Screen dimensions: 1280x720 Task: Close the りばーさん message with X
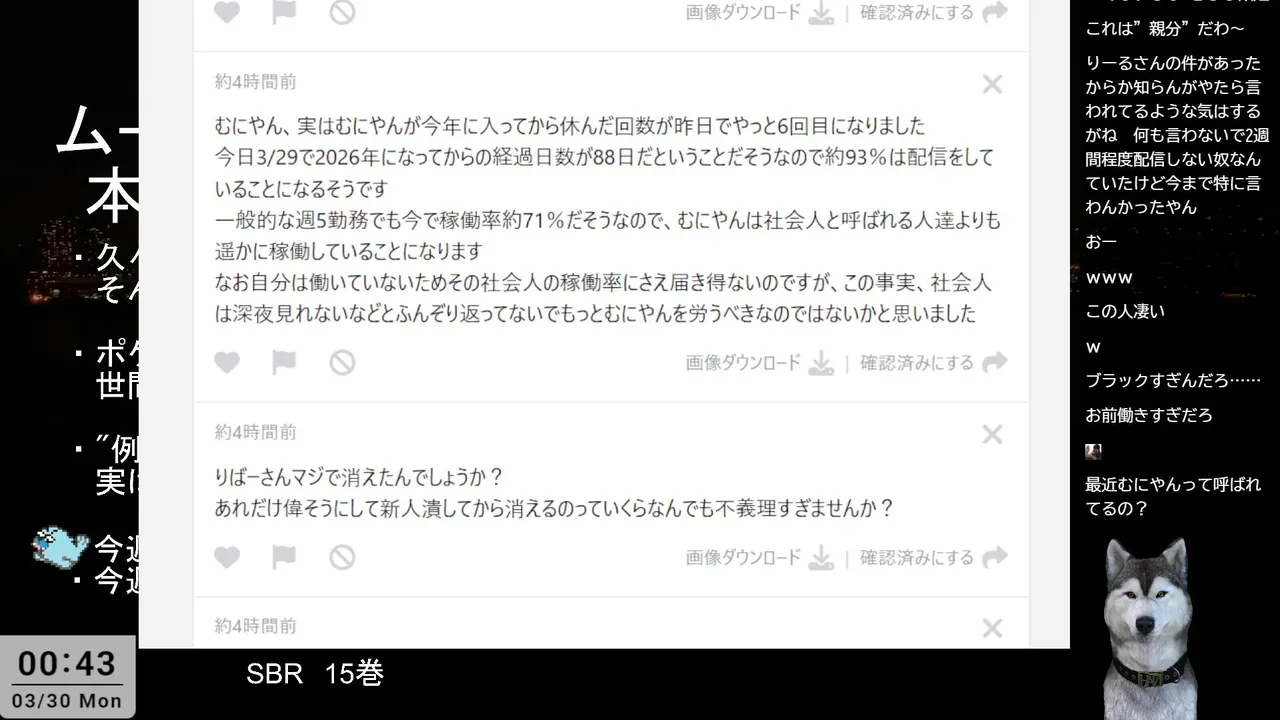992,434
